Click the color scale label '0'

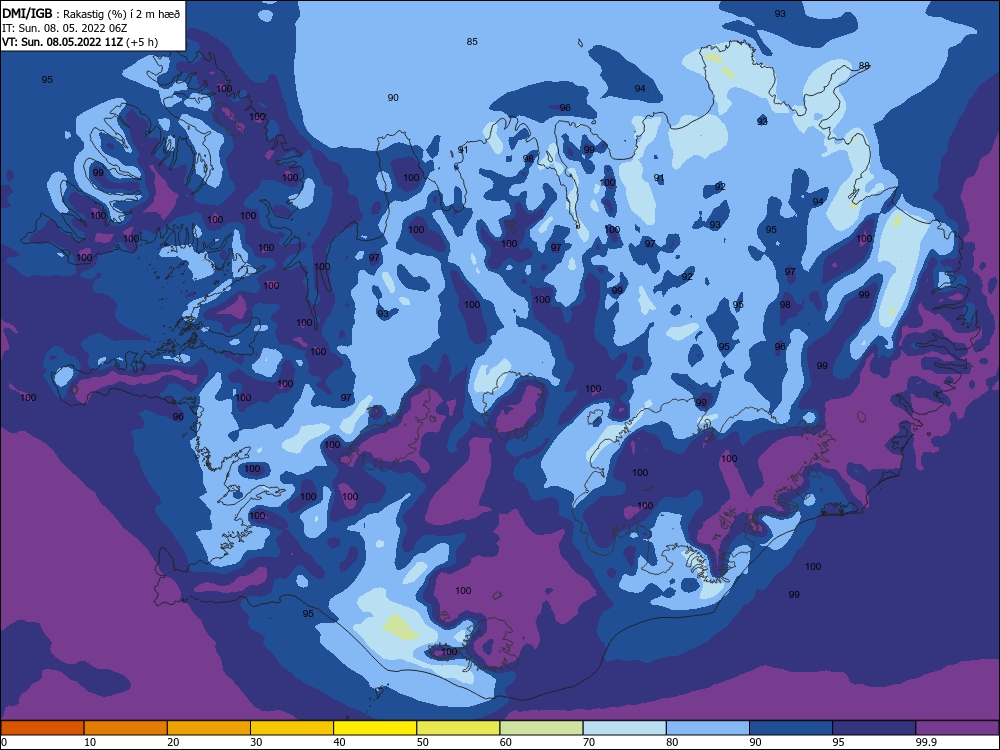tap(4, 742)
